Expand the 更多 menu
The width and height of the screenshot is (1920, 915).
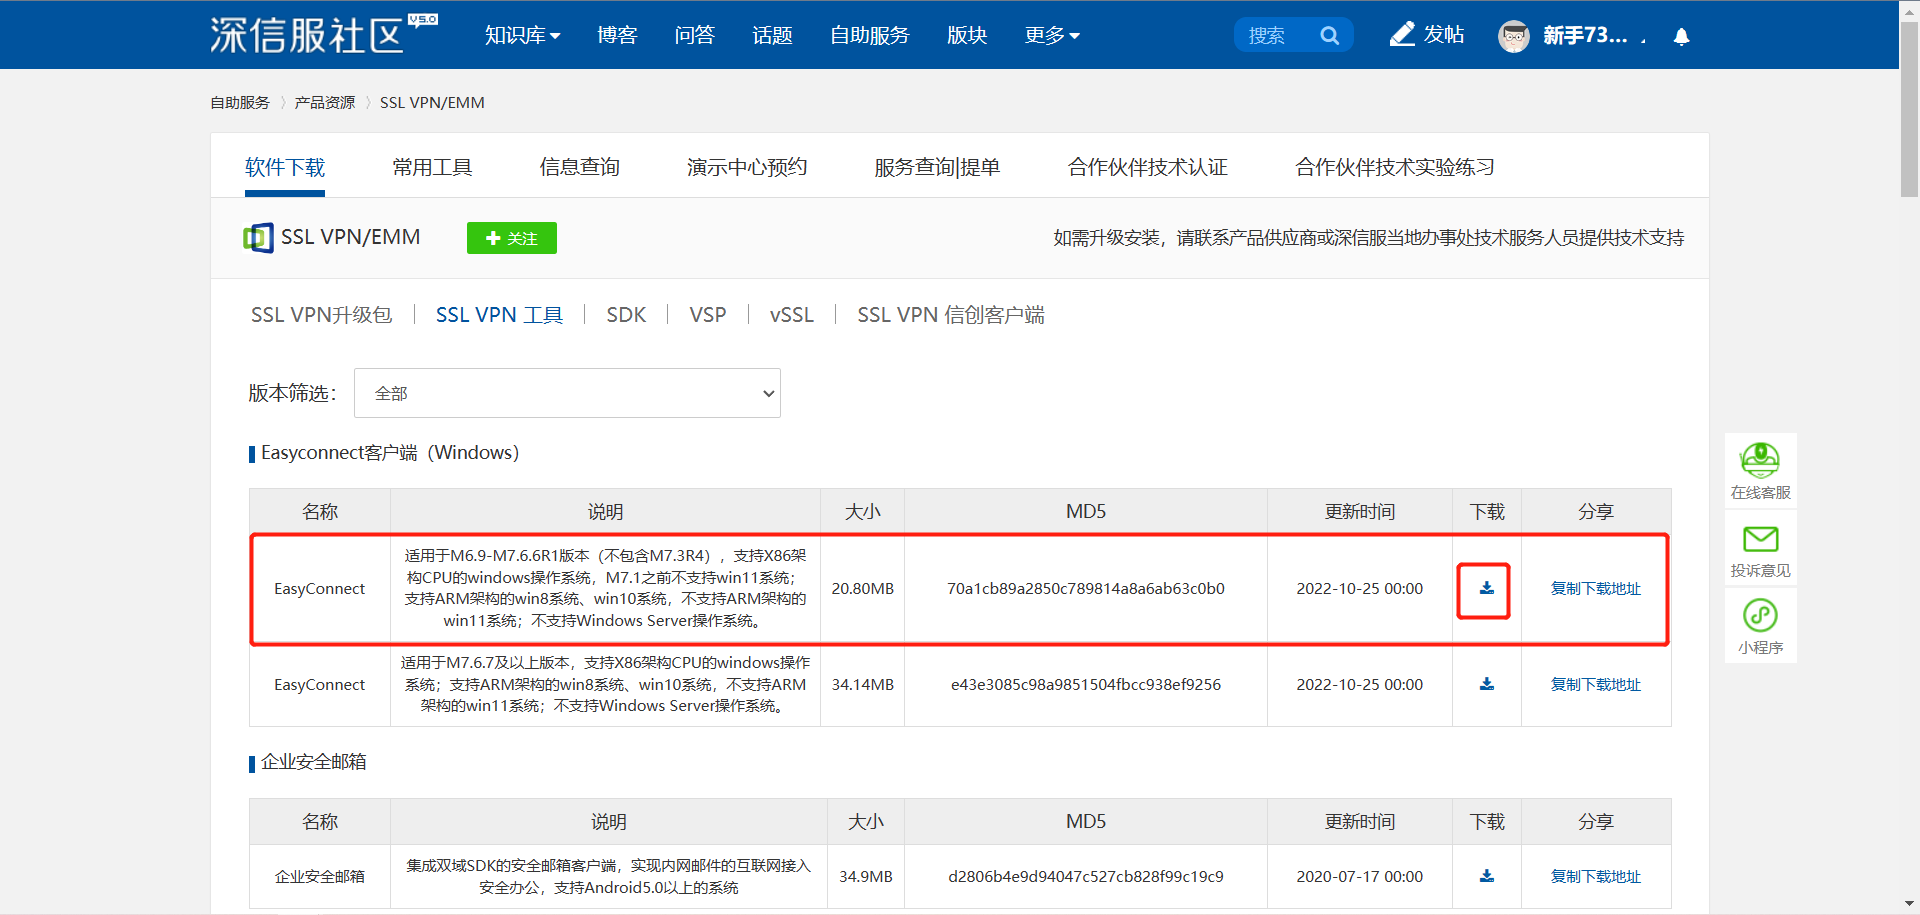[x=1052, y=35]
